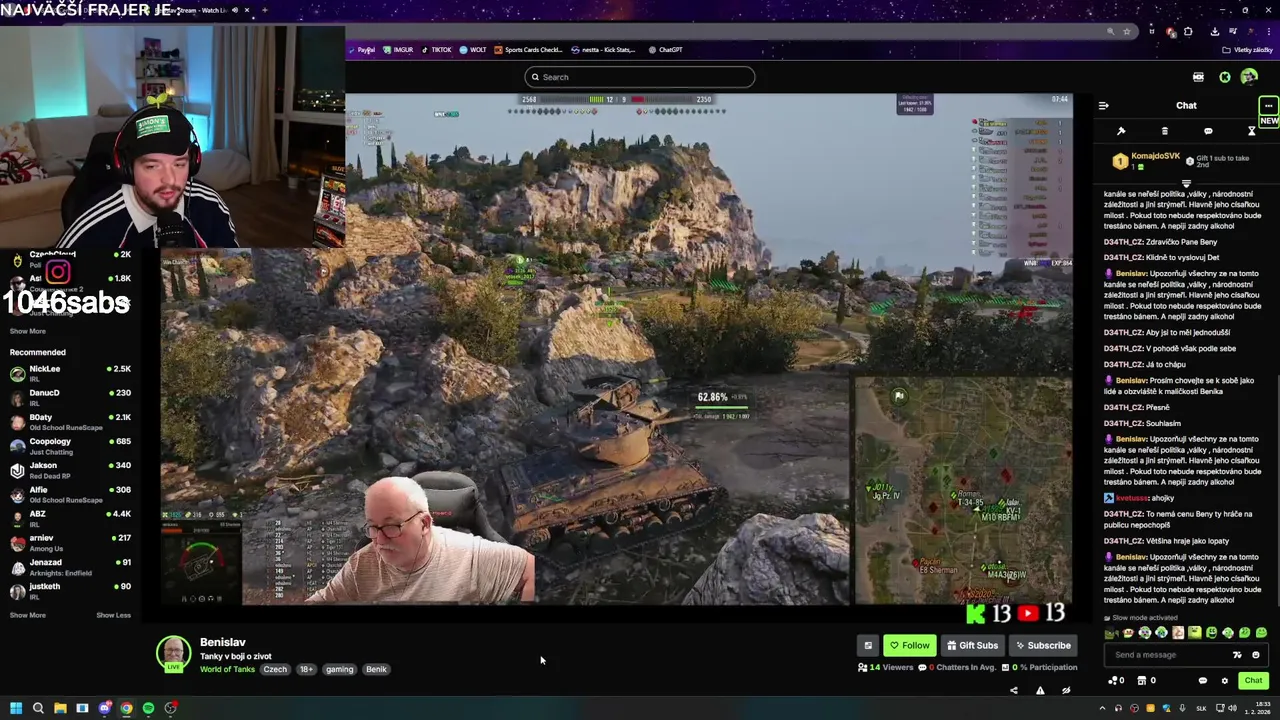This screenshot has width=1280, height=720.
Task: Click the Follow button
Action: pyautogui.click(x=909, y=645)
